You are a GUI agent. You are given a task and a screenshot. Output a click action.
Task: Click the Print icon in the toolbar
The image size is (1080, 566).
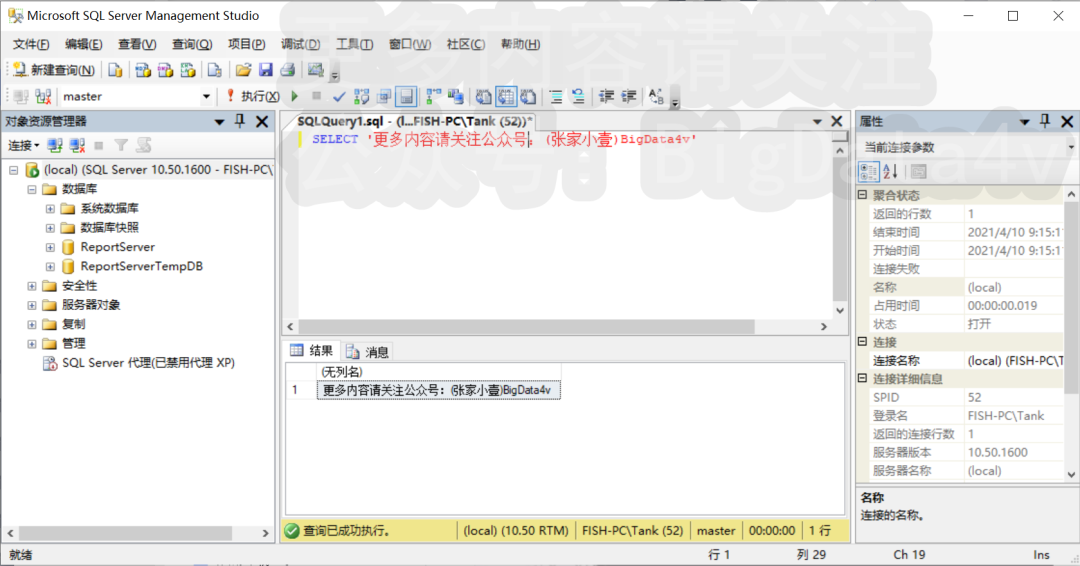(x=288, y=70)
